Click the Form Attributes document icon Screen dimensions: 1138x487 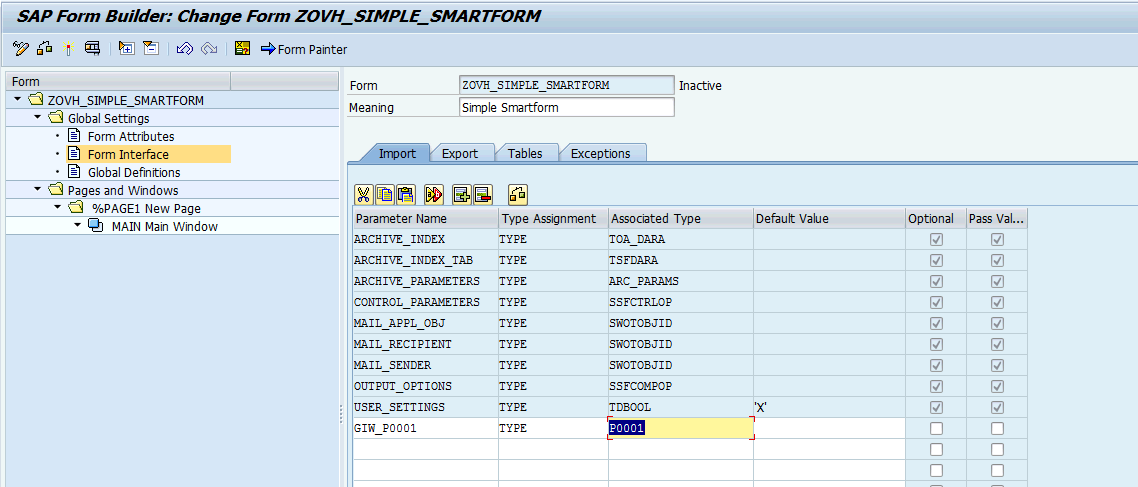[x=73, y=136]
